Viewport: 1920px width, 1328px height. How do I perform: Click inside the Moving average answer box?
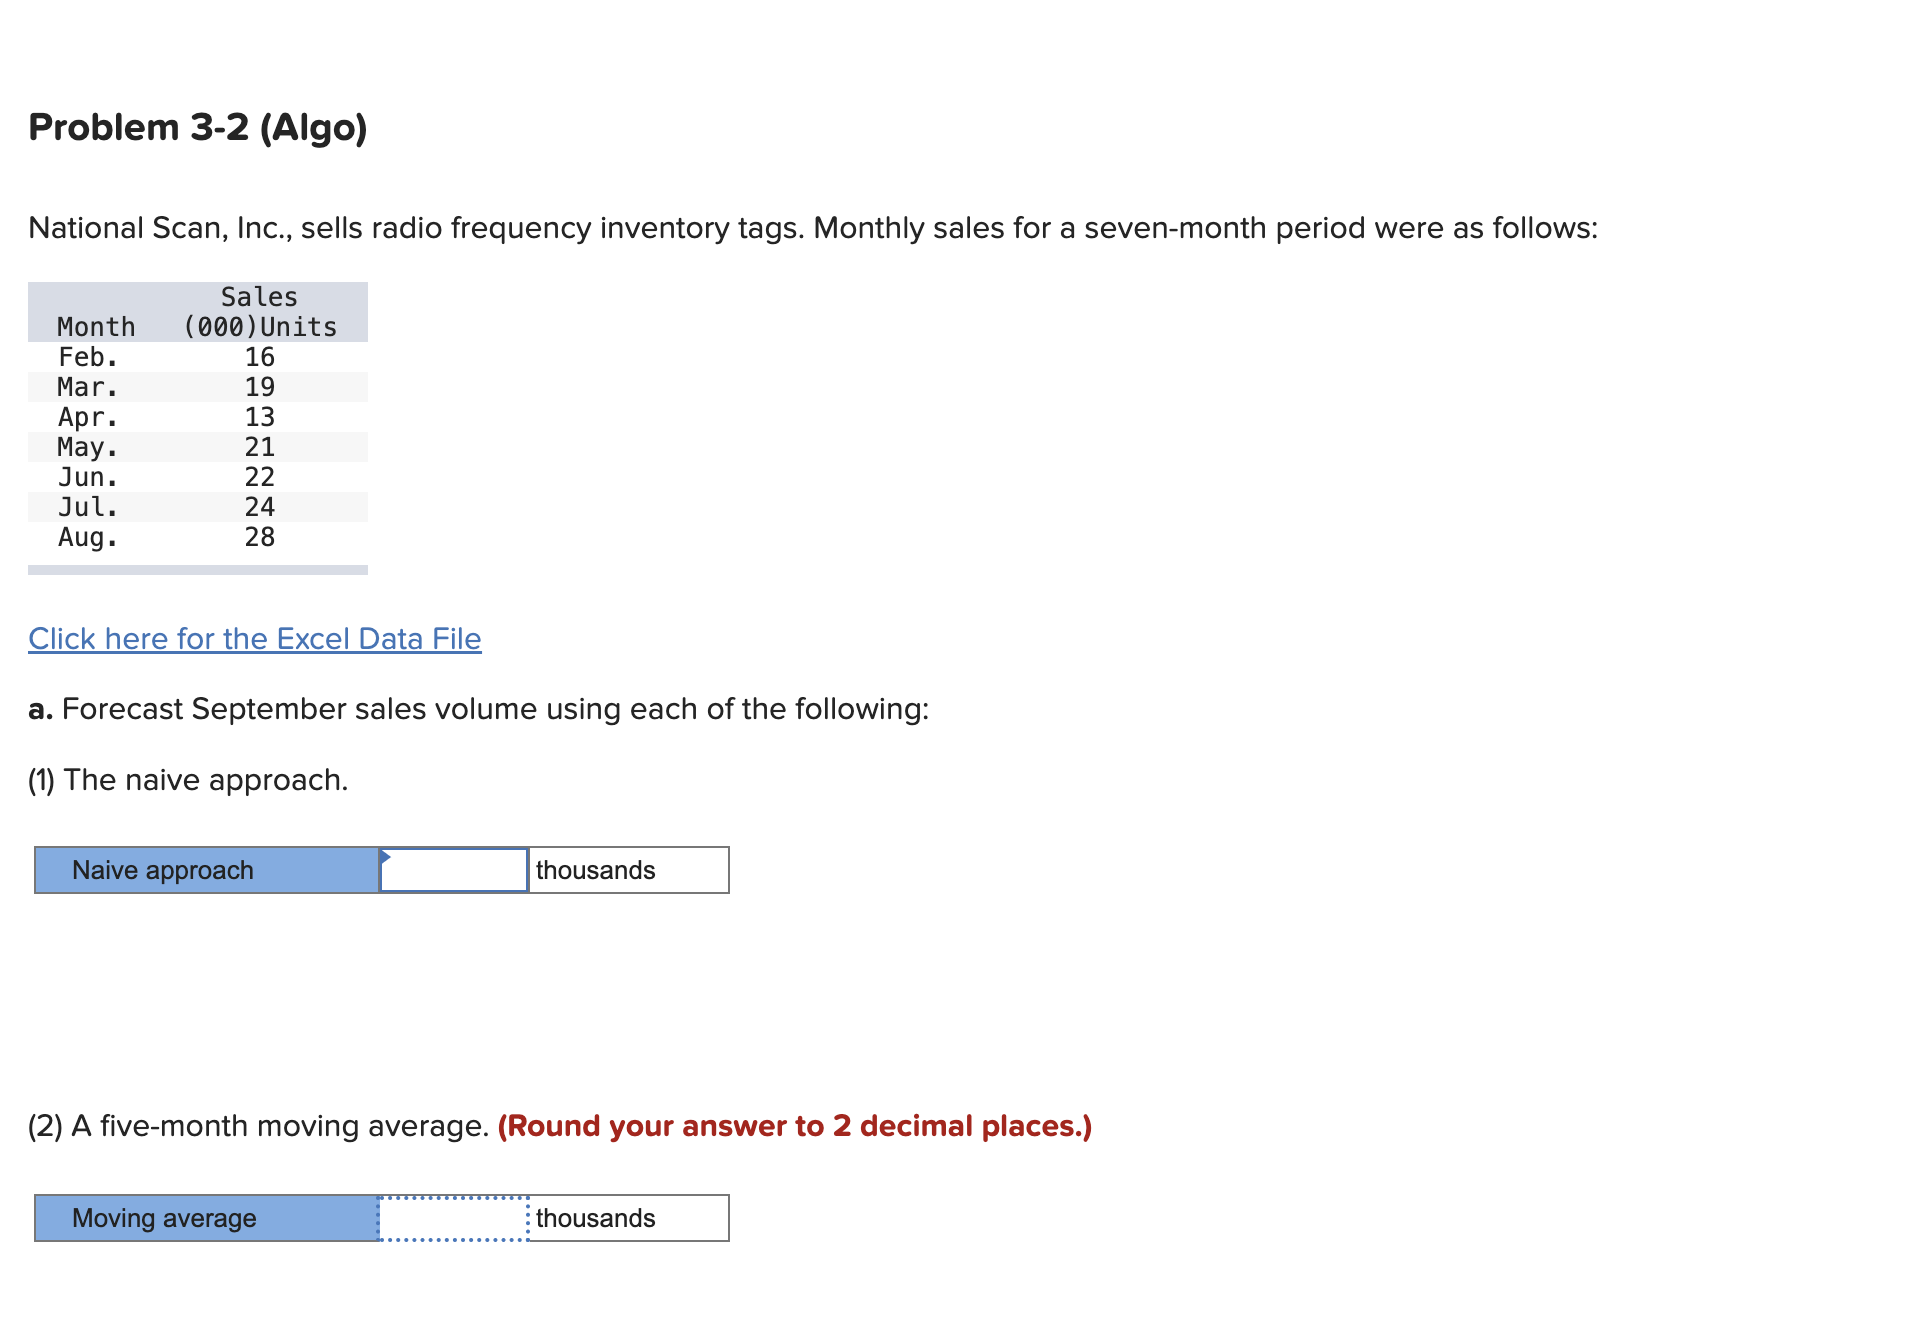[452, 1218]
